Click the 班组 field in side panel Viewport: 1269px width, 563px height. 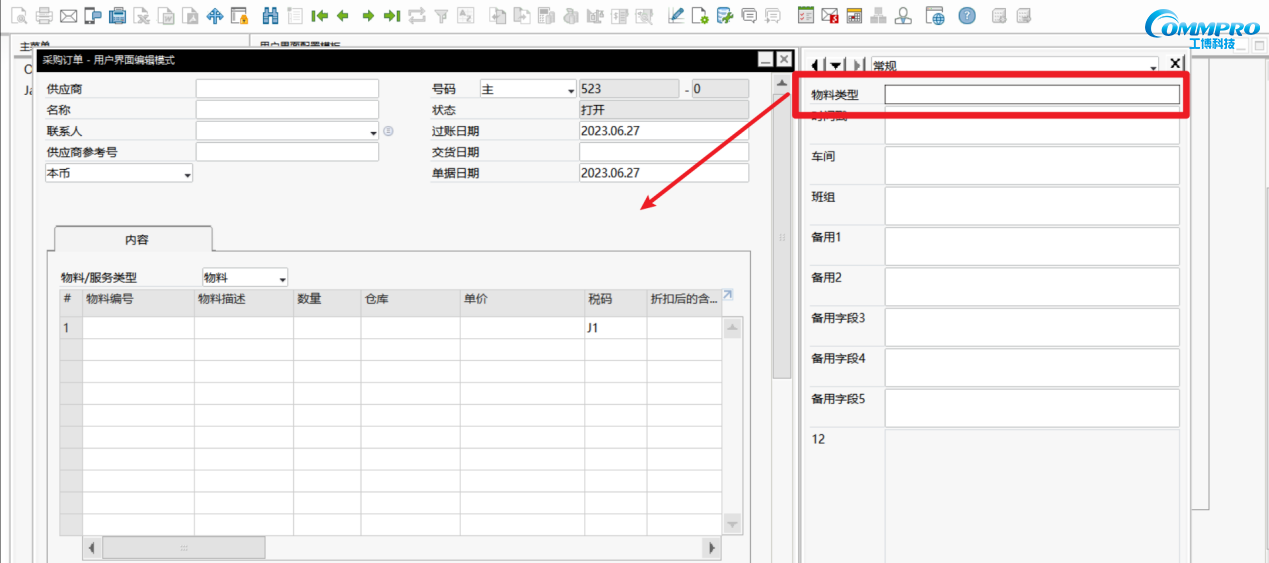tap(1032, 206)
